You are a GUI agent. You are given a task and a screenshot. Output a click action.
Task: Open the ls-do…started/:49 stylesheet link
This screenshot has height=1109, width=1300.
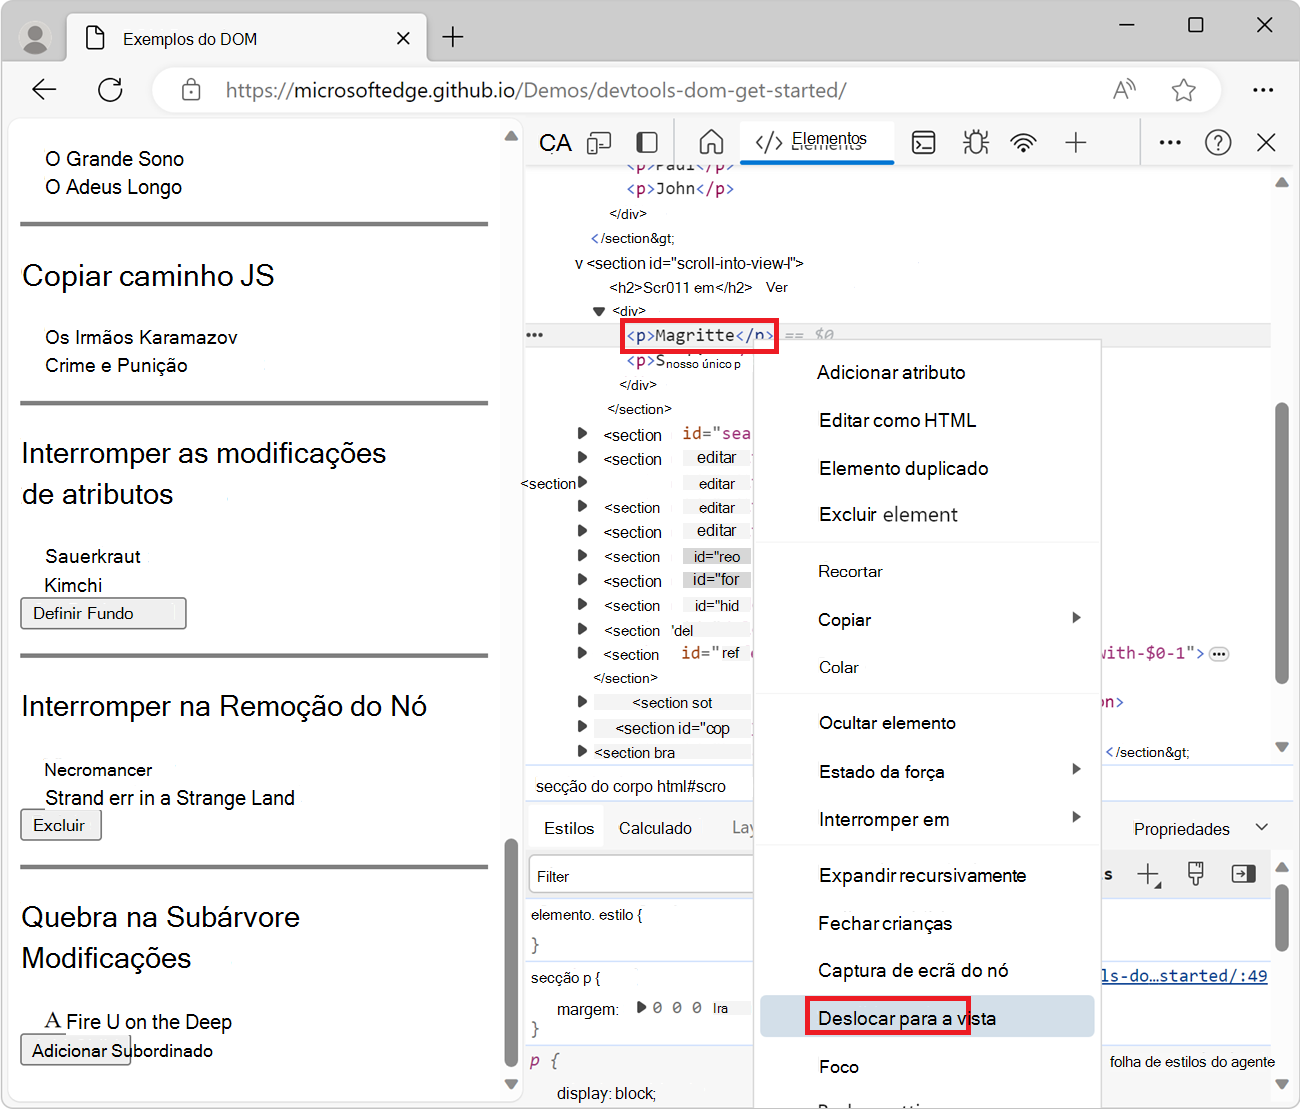click(x=1184, y=976)
